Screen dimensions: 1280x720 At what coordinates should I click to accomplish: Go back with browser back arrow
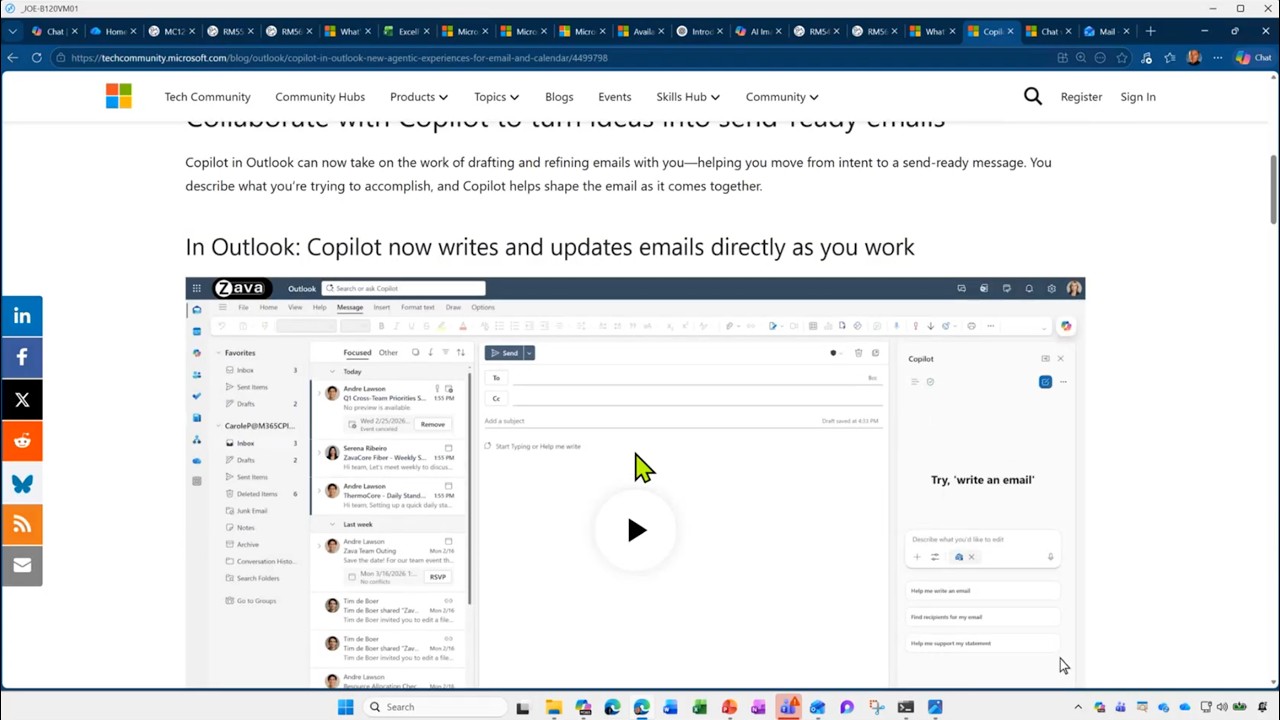coord(12,58)
